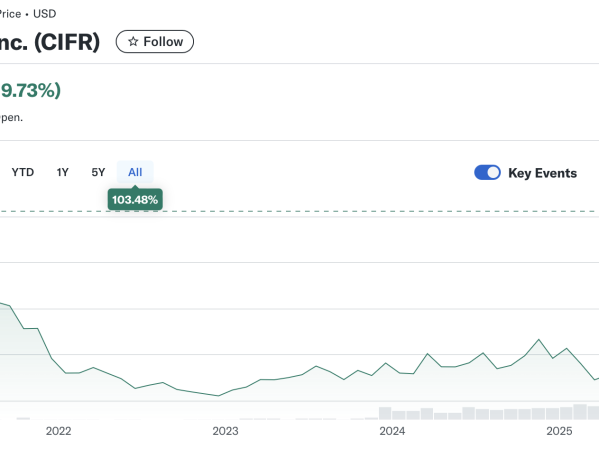Click the Key Events label text
The width and height of the screenshot is (599, 450).
[x=542, y=173]
